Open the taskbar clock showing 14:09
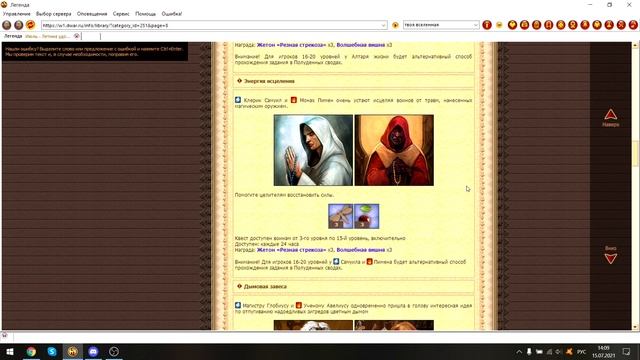The height and width of the screenshot is (360, 640). coord(604,352)
